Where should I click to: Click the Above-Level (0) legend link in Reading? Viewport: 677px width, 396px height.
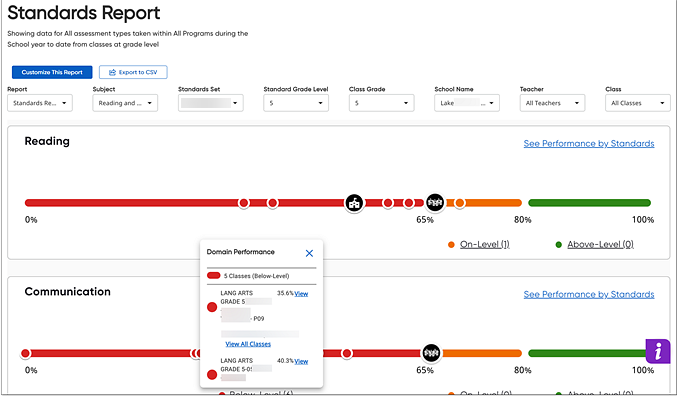pos(600,245)
